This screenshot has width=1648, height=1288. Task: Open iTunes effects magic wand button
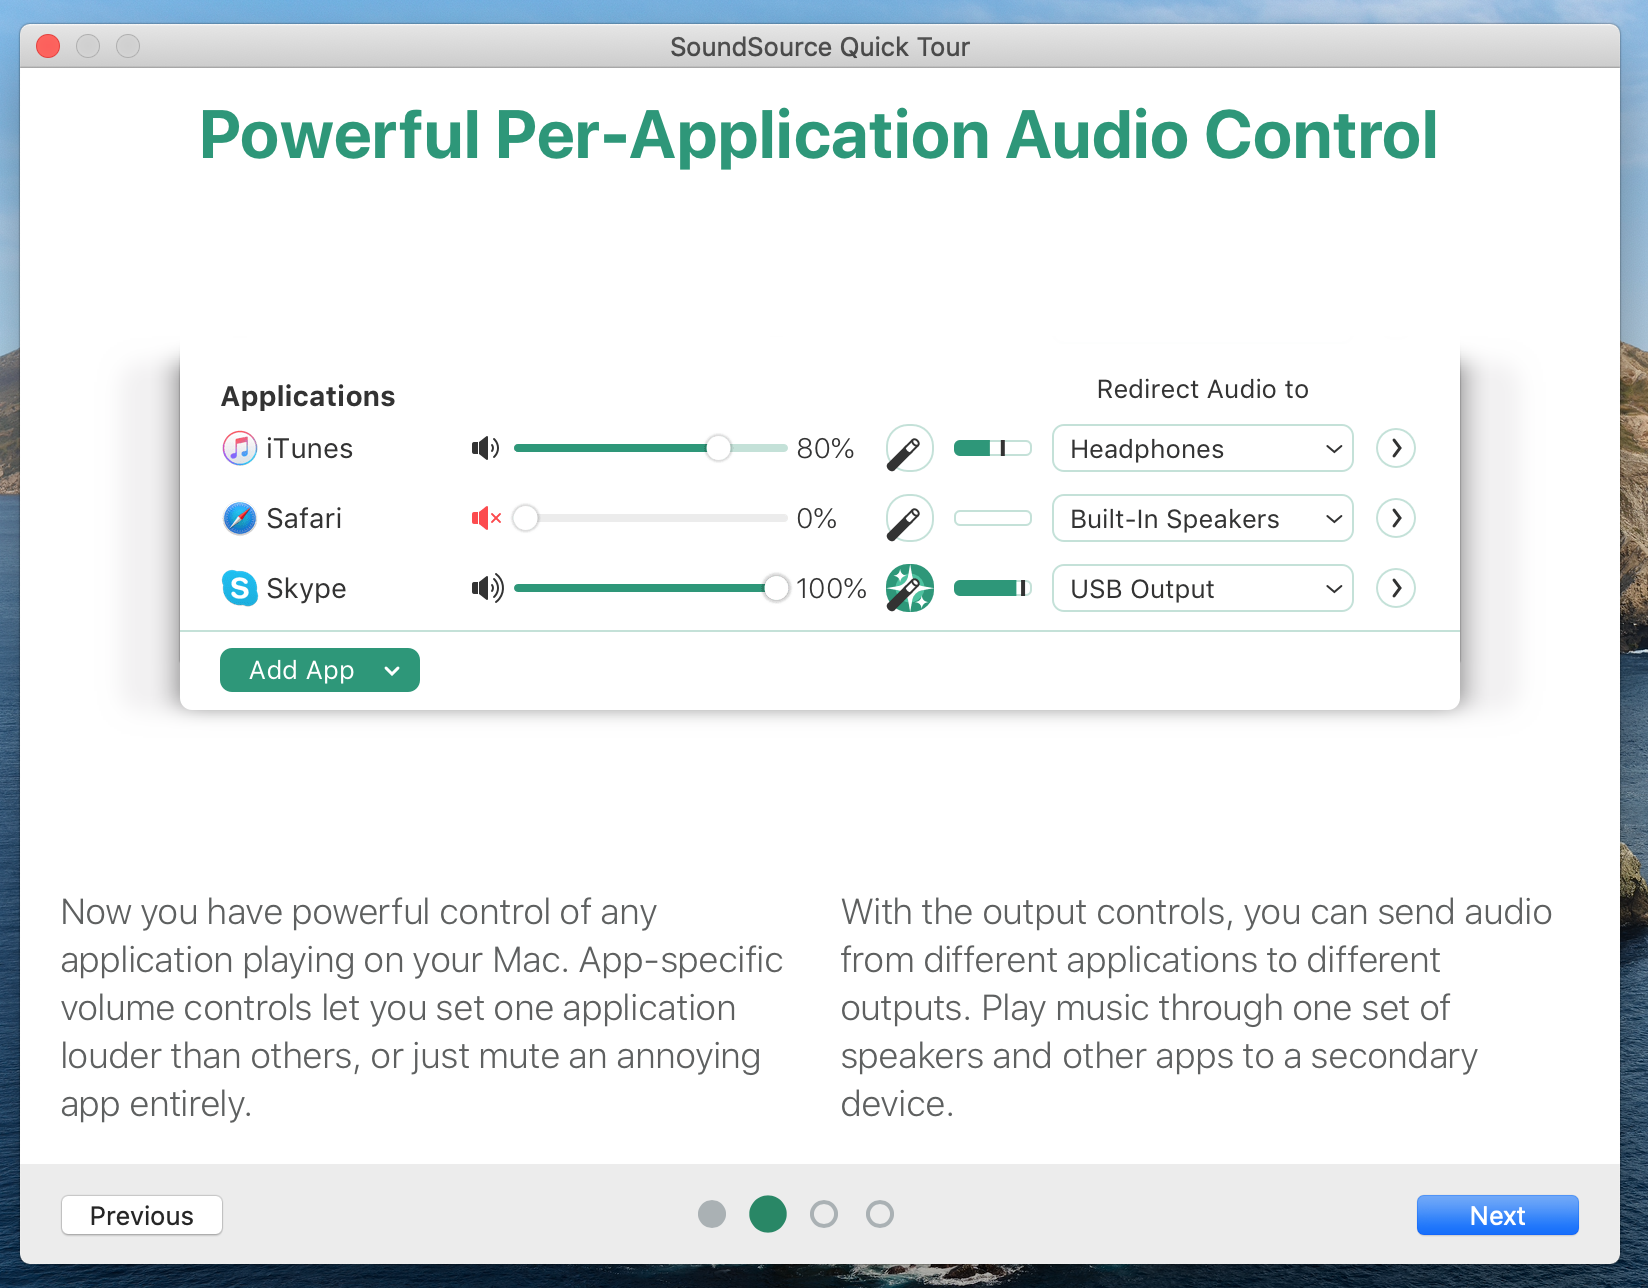(x=909, y=448)
